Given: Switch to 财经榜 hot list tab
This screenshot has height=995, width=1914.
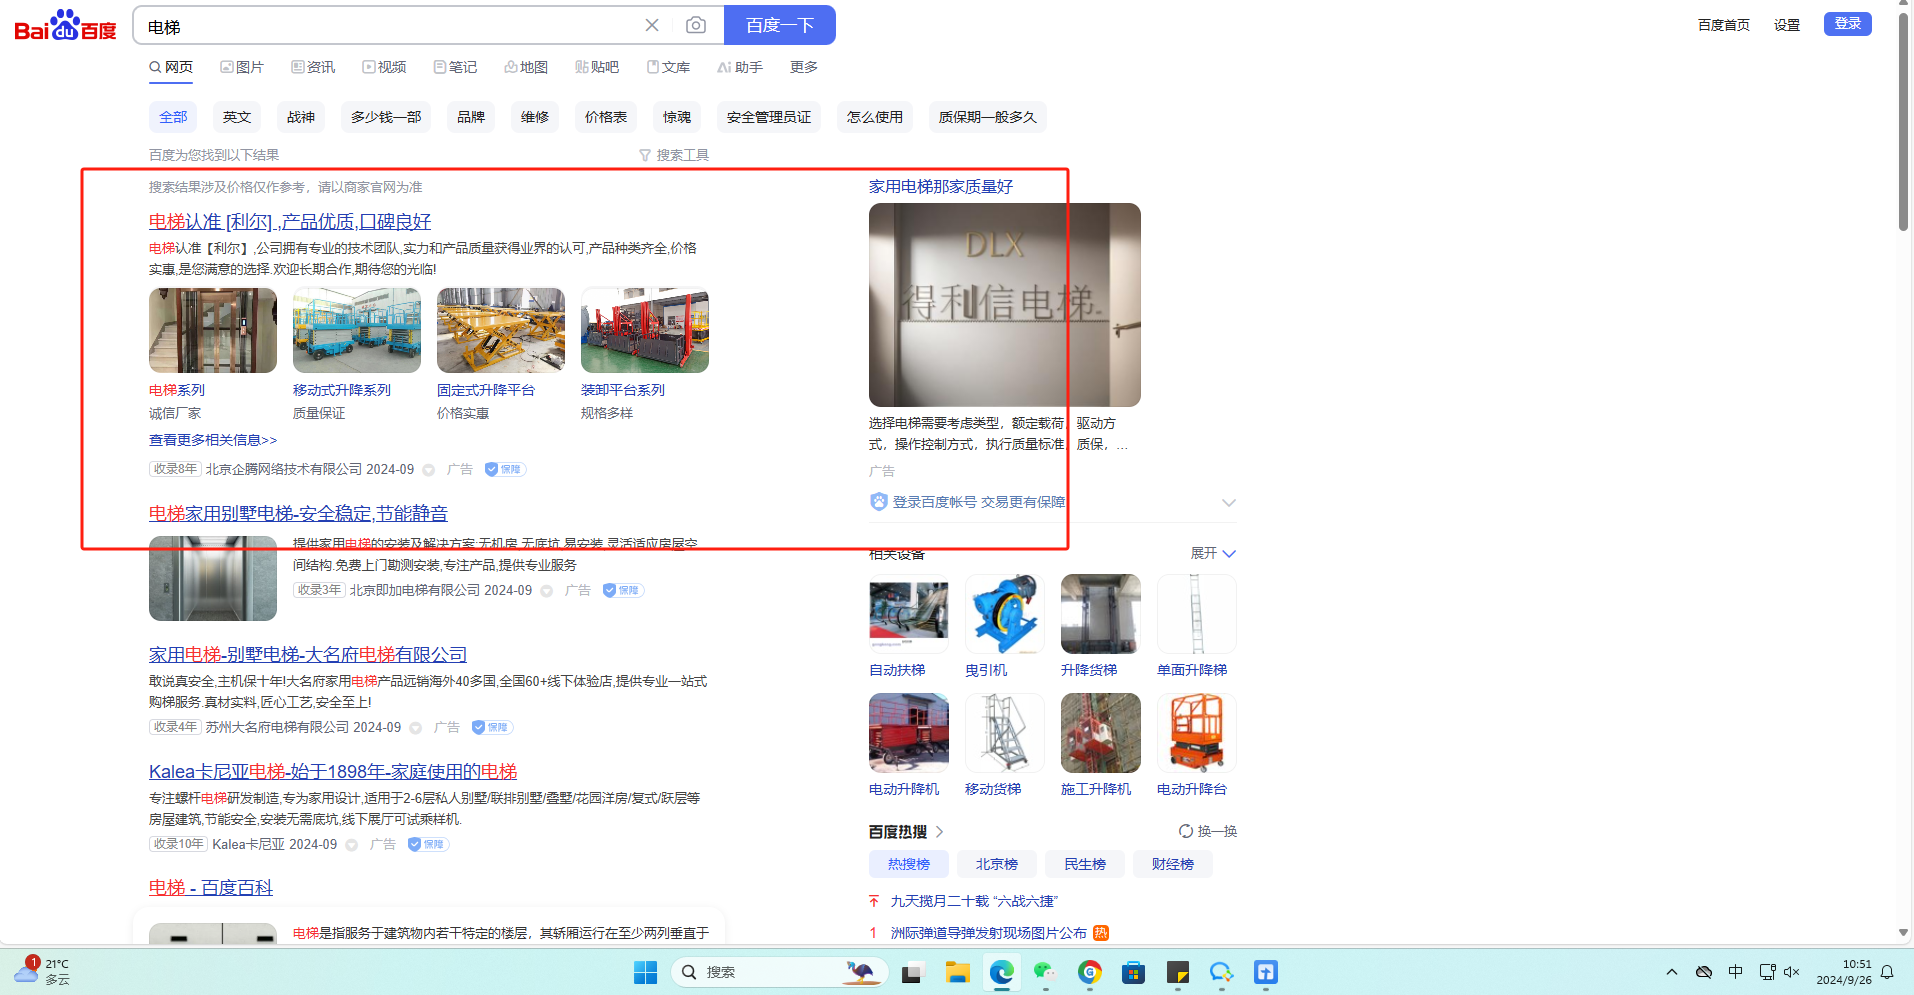Looking at the screenshot, I should tap(1173, 864).
